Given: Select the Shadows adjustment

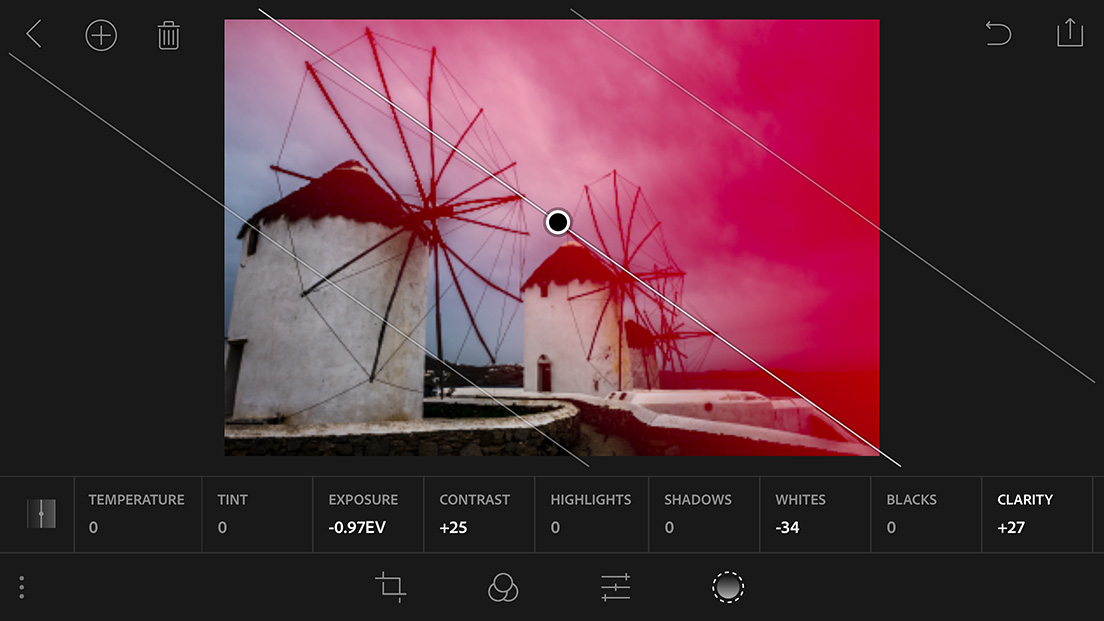Looking at the screenshot, I should coord(698,514).
